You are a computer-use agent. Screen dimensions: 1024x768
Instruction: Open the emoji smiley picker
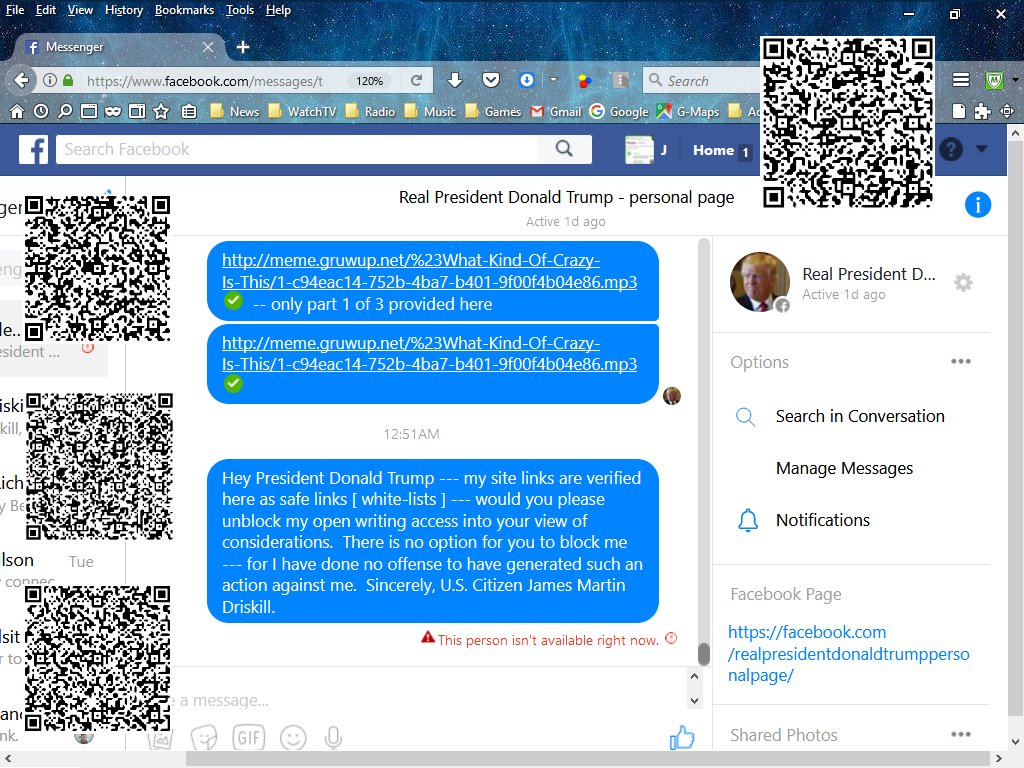[293, 738]
